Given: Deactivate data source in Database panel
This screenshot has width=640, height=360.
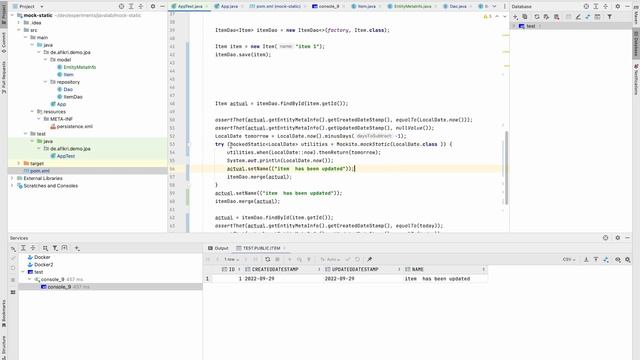Looking at the screenshot, I should 556,17.
